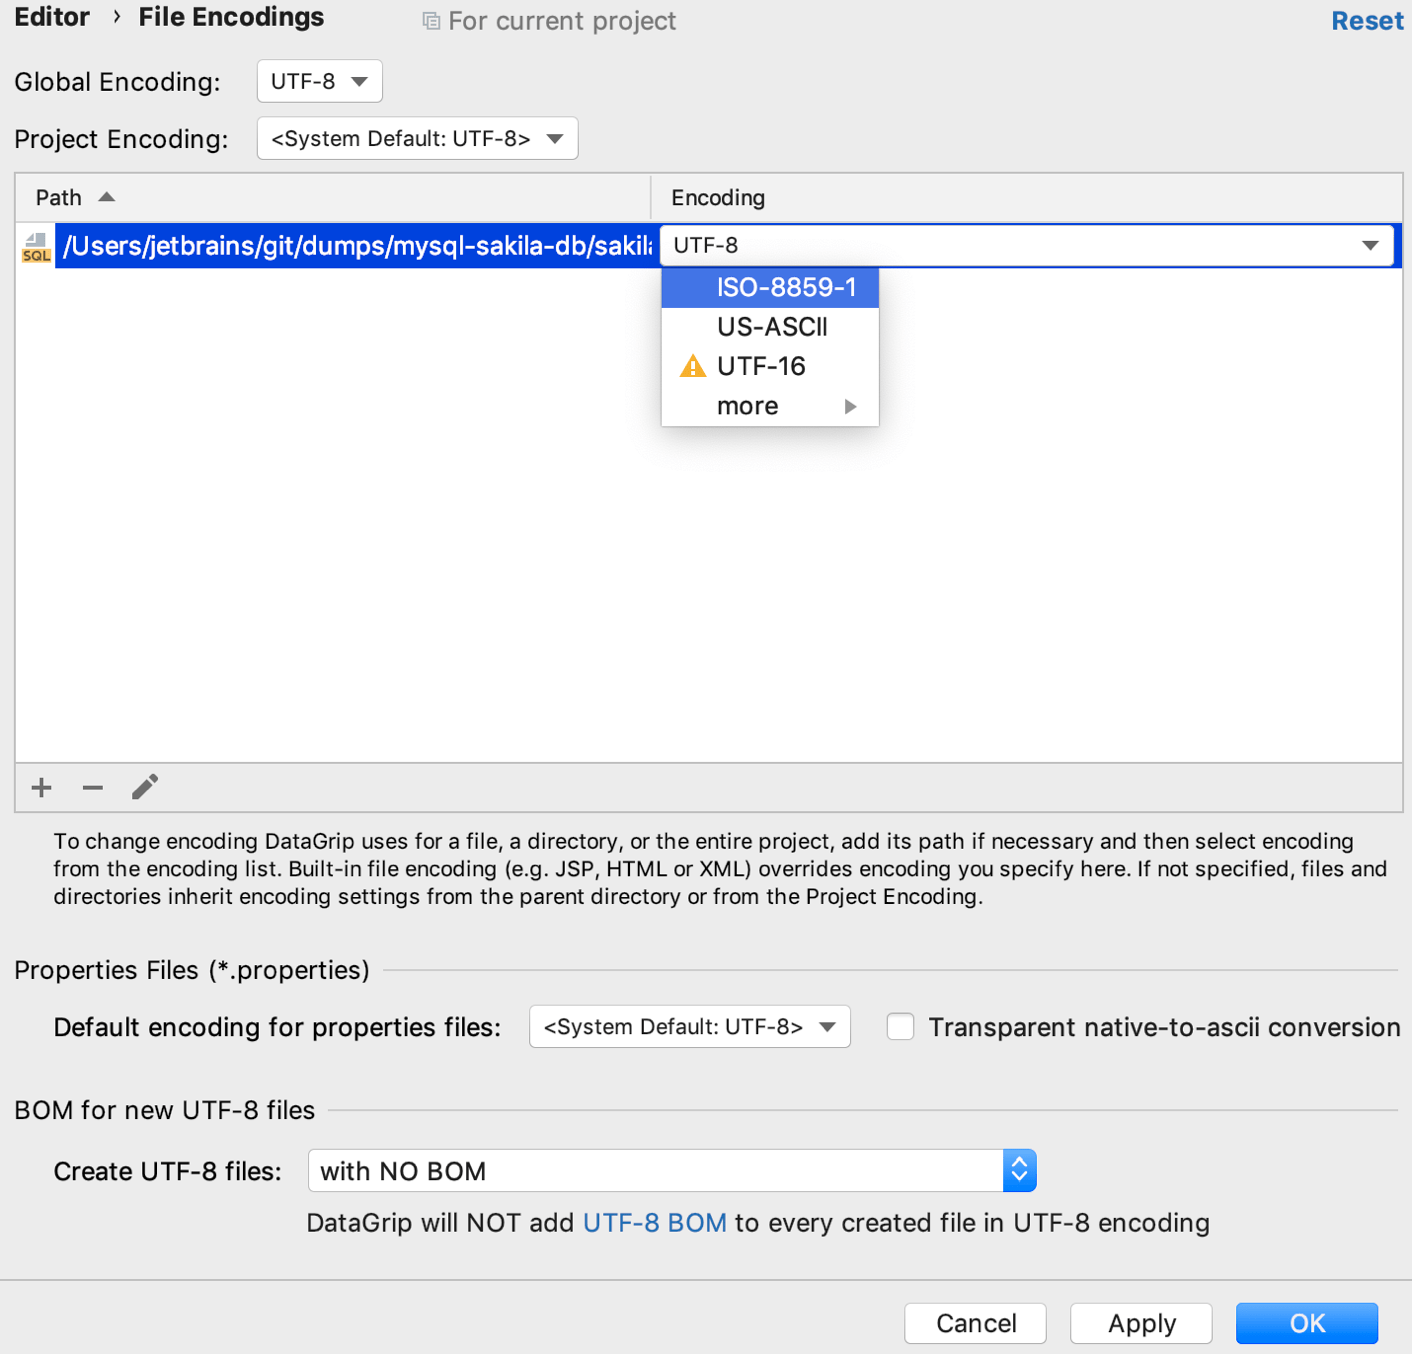Click the warning icon next to UTF-16
The image size is (1412, 1354).
click(x=691, y=366)
